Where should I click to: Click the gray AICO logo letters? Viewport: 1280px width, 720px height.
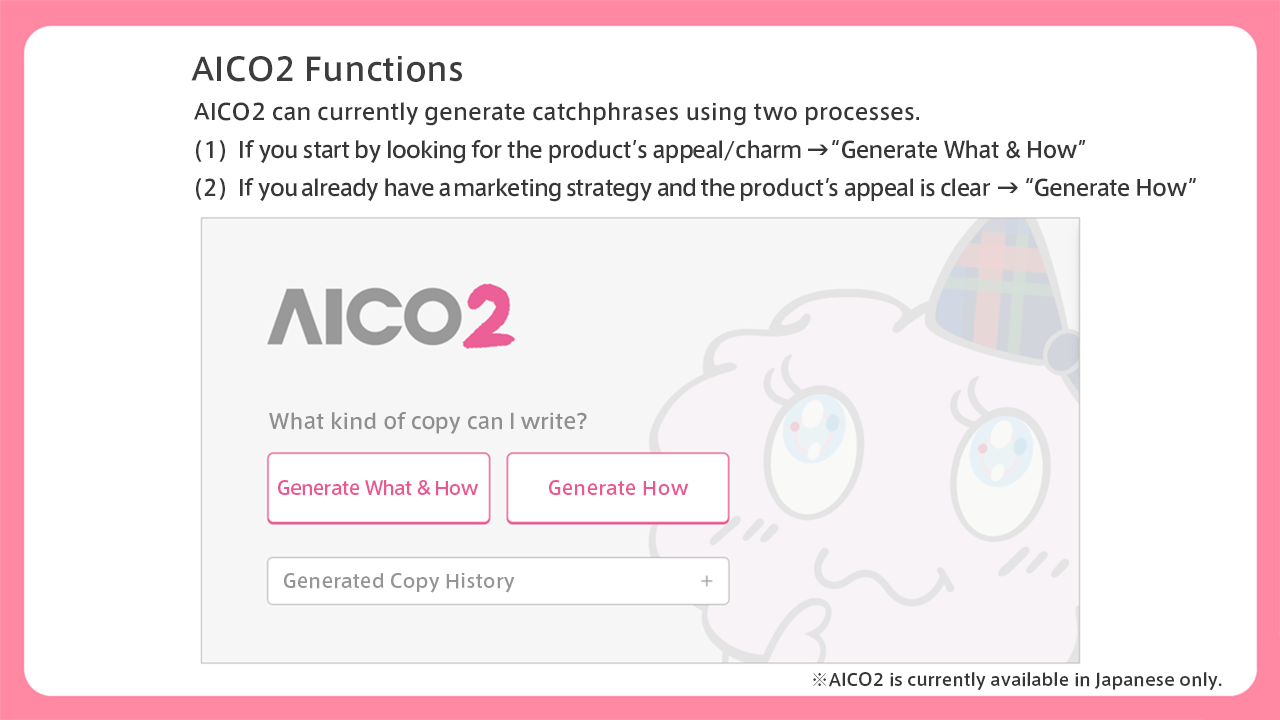[365, 317]
